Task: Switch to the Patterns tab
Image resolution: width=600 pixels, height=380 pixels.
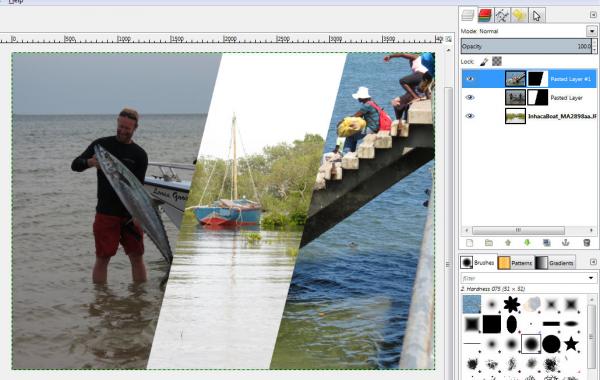Action: (515, 263)
